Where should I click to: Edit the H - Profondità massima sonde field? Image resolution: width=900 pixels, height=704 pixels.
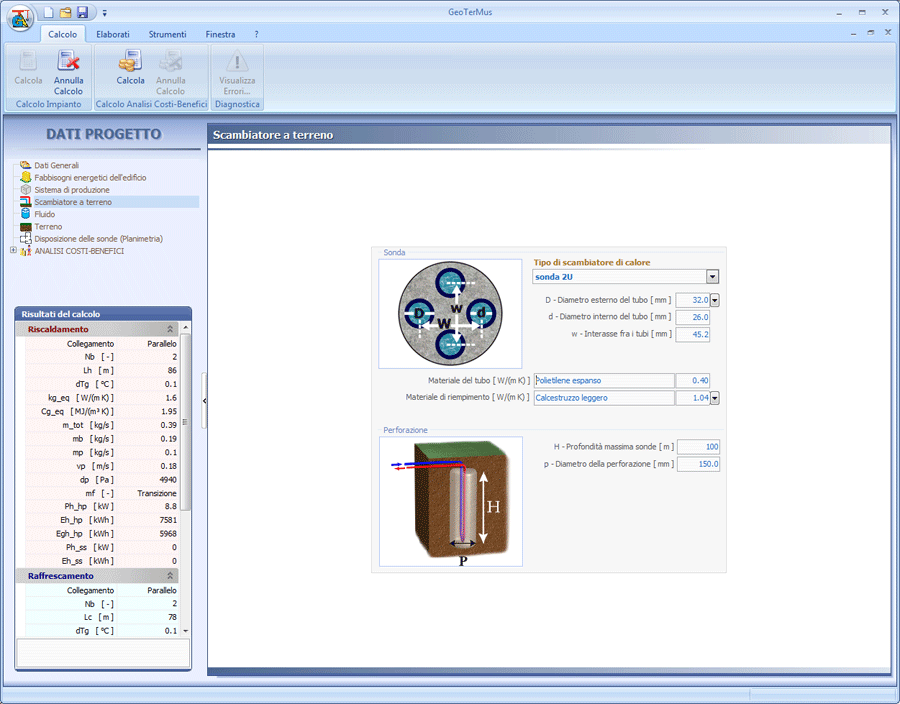coord(697,447)
